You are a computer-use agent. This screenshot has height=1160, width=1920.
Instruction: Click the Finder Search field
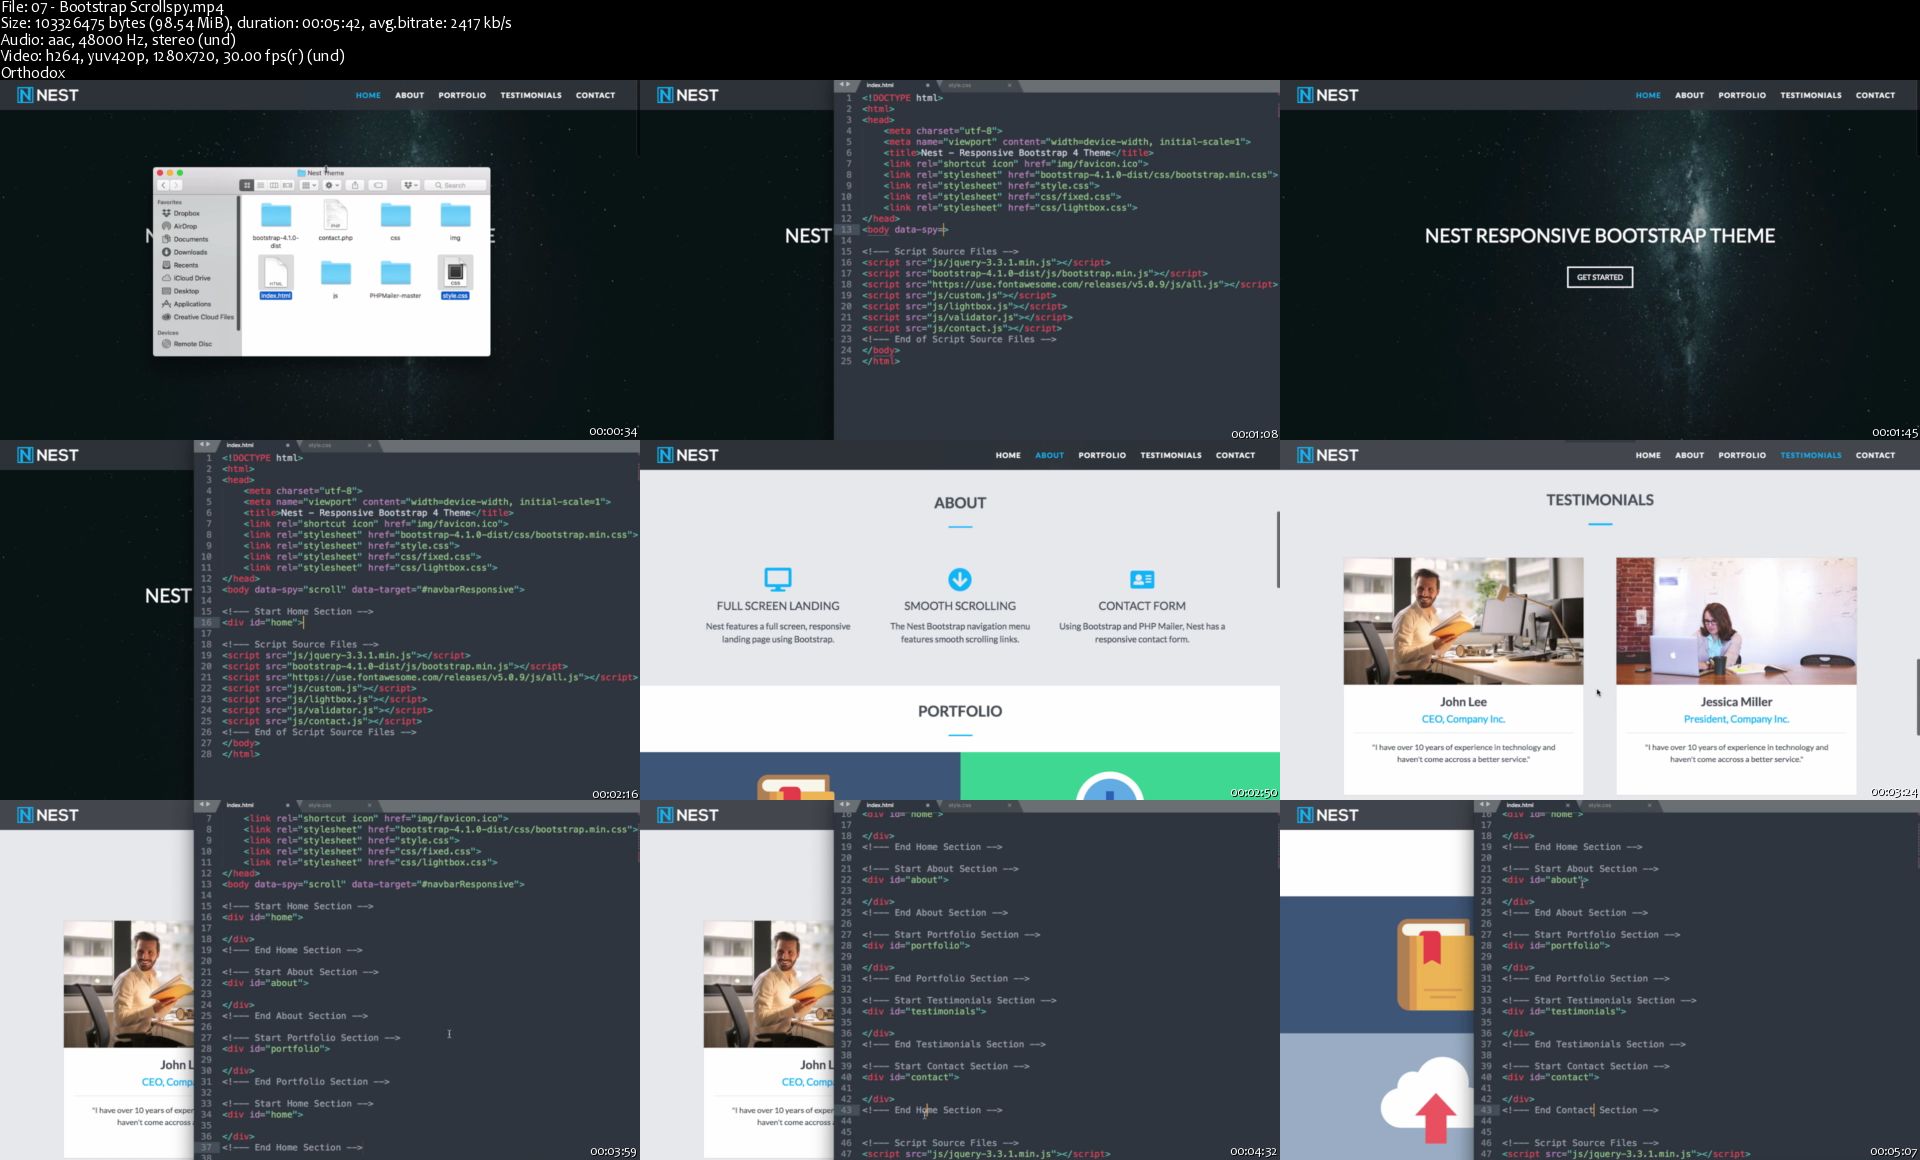[456, 185]
